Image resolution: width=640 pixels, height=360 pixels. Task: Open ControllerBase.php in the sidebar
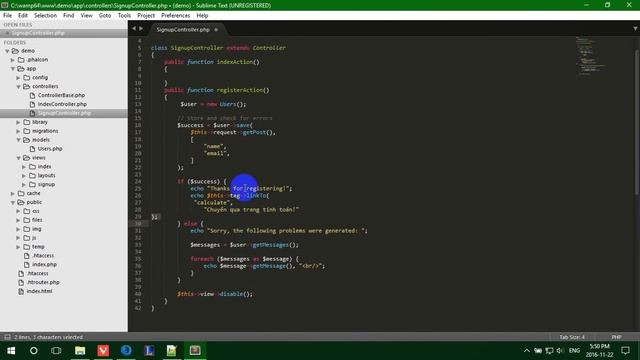point(61,95)
